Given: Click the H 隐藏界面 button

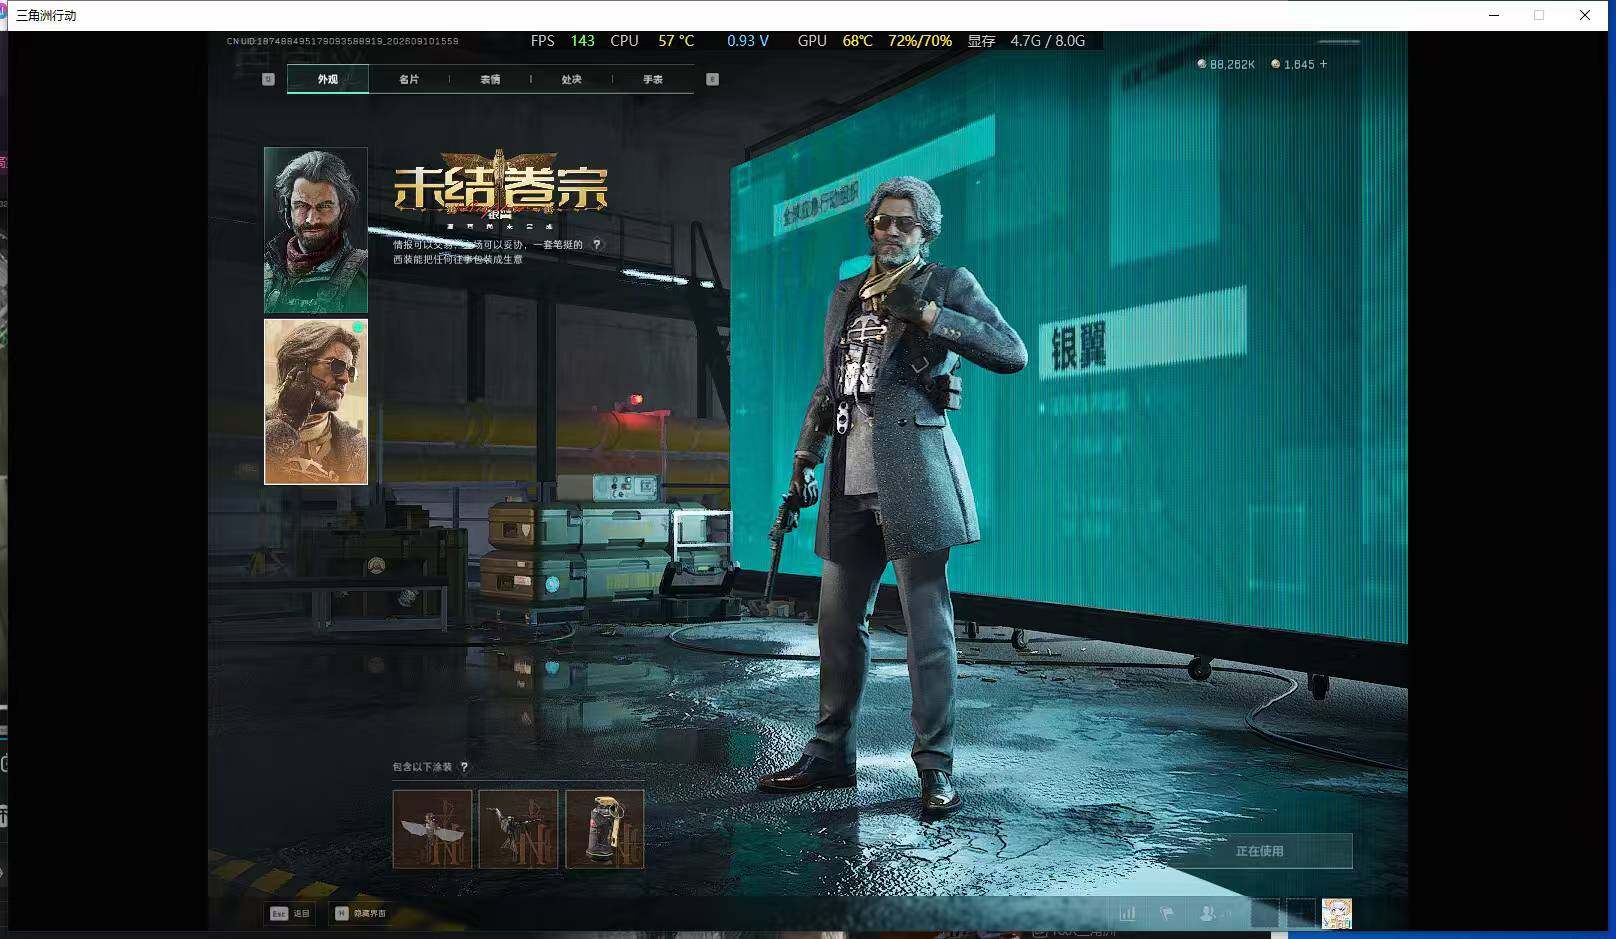Looking at the screenshot, I should (360, 913).
